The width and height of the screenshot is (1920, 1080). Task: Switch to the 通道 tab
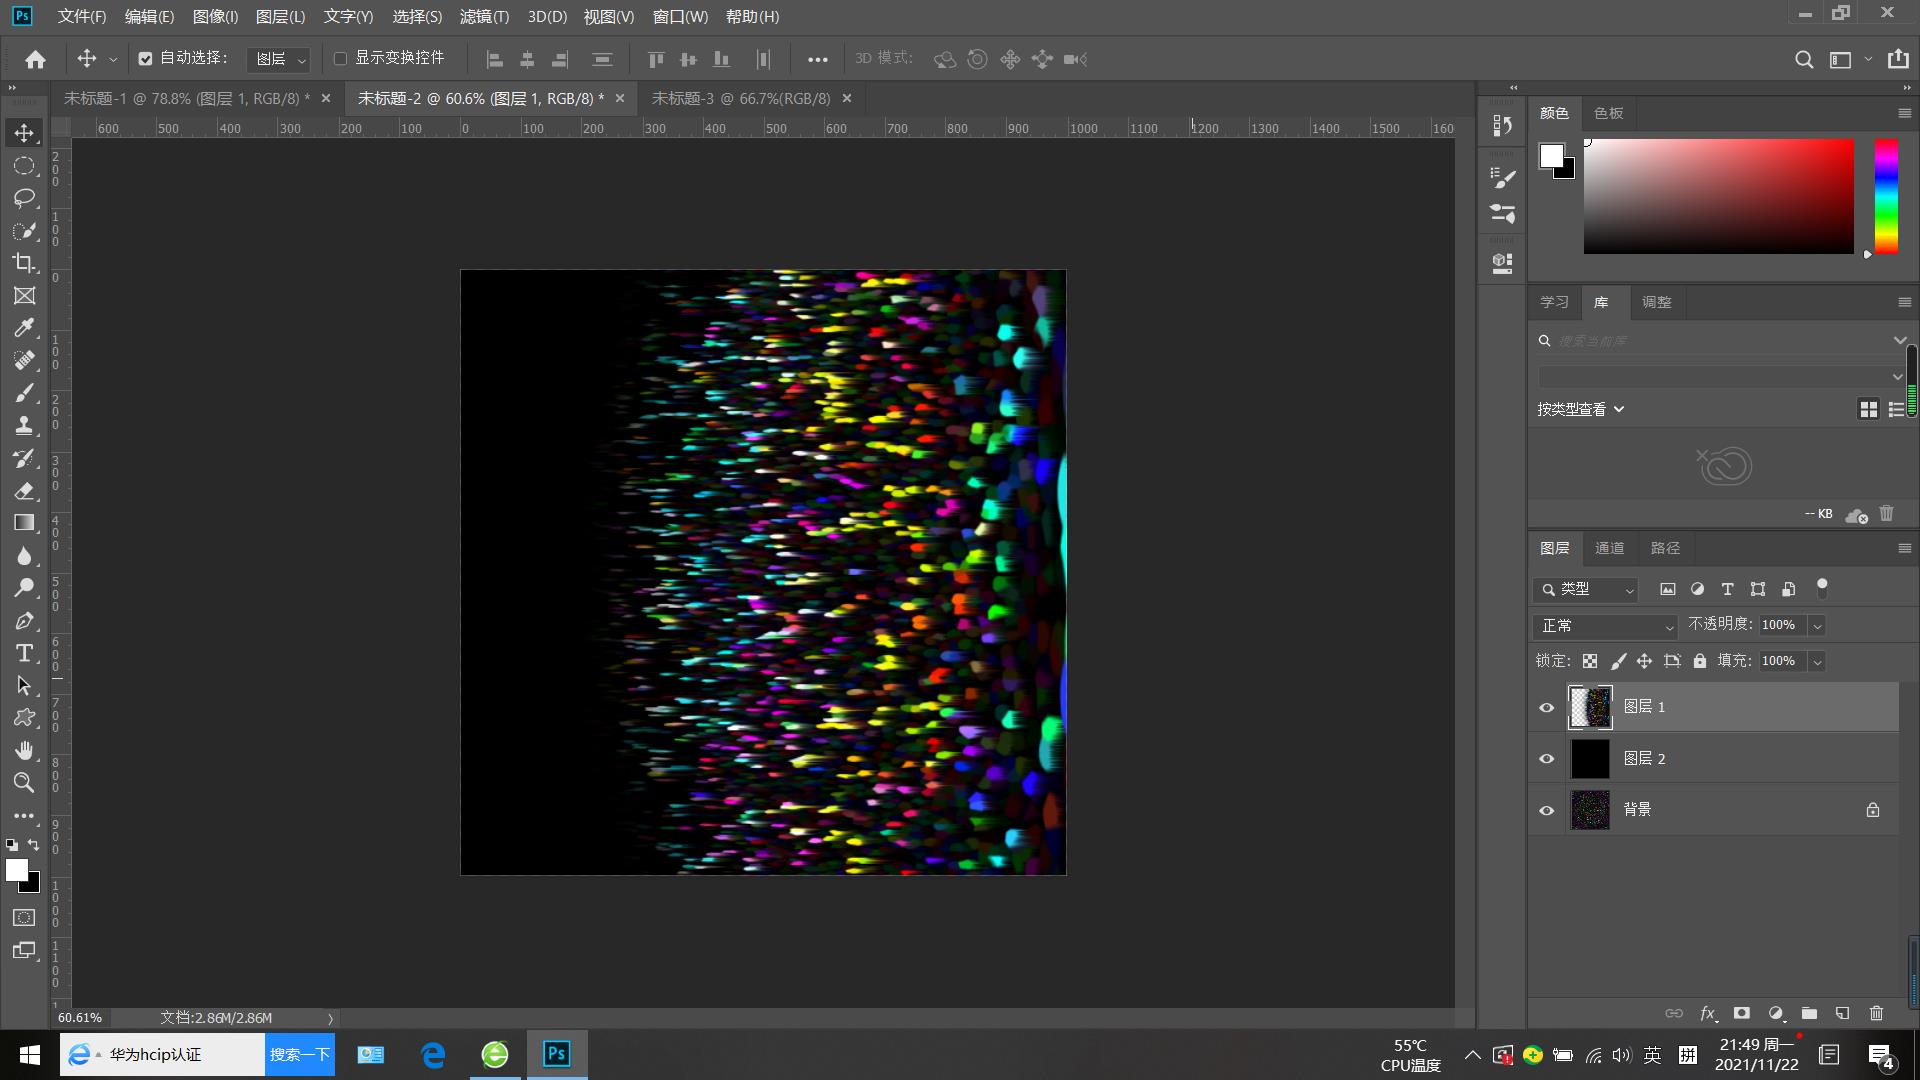coord(1609,549)
